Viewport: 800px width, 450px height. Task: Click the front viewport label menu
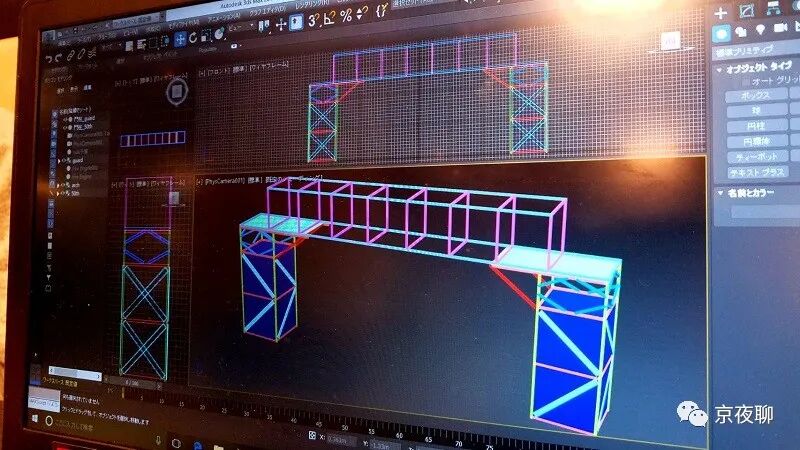pyautogui.click(x=244, y=68)
